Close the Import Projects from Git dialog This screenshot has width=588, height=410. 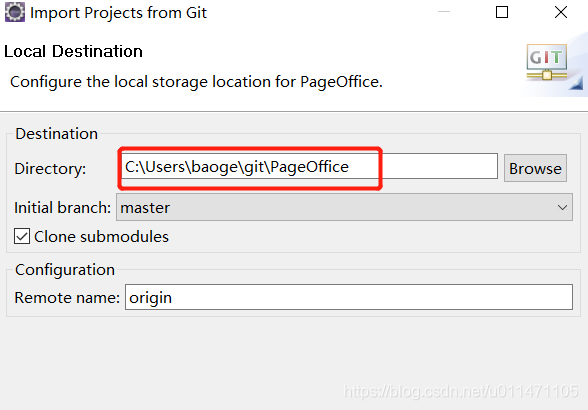(561, 12)
